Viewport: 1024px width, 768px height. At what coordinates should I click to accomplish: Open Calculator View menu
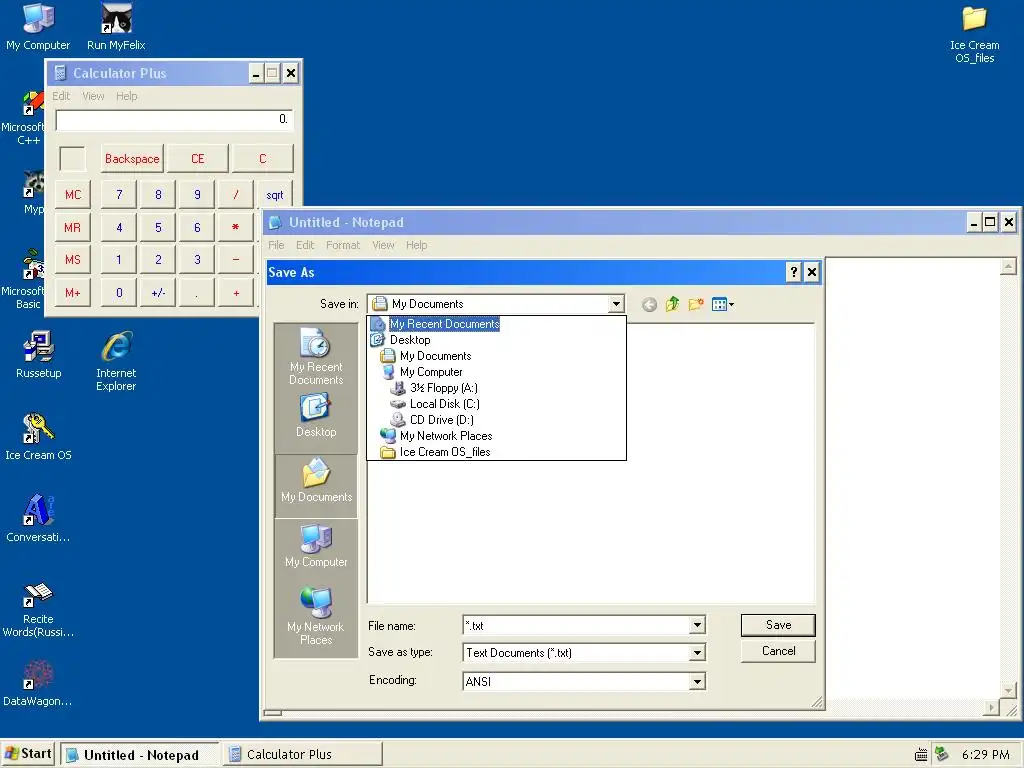coord(93,96)
